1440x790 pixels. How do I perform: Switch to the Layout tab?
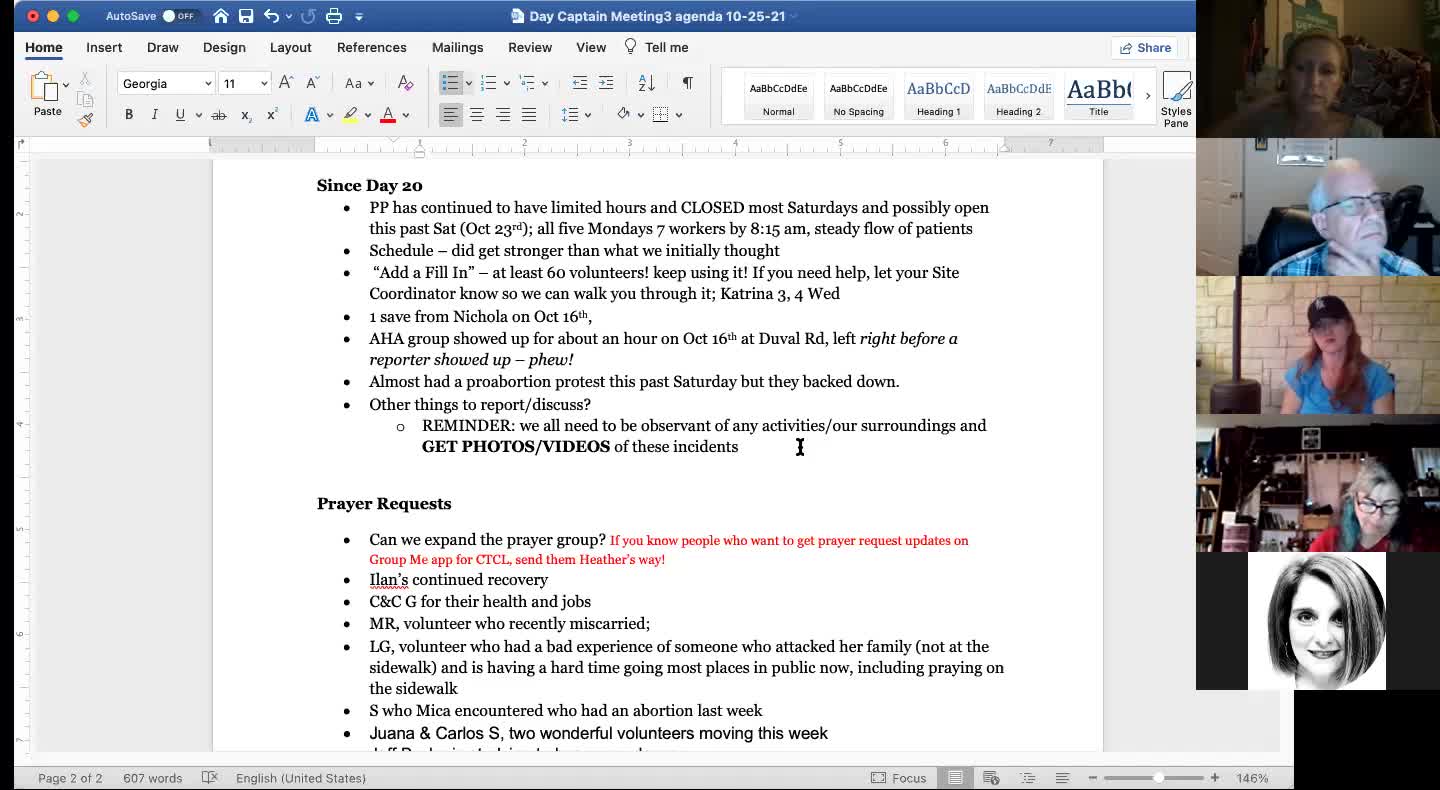[x=291, y=47]
